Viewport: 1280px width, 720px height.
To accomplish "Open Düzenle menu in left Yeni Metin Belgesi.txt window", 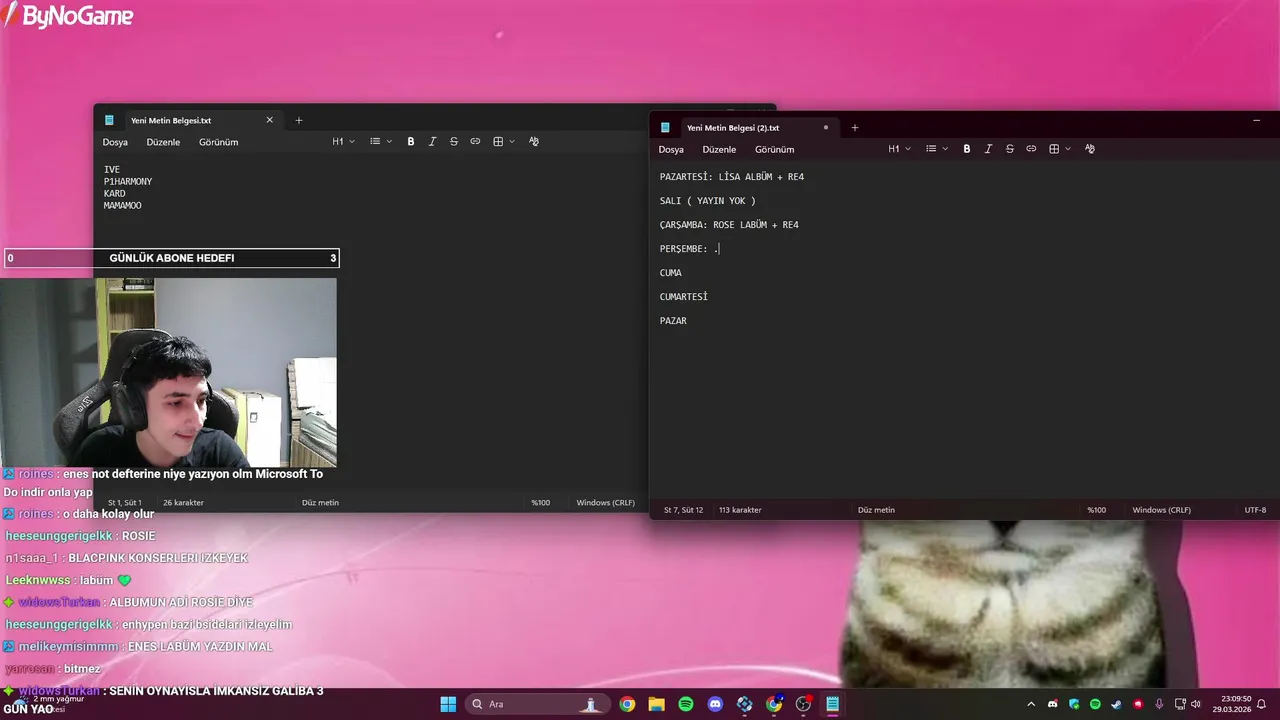I will tap(163, 142).
